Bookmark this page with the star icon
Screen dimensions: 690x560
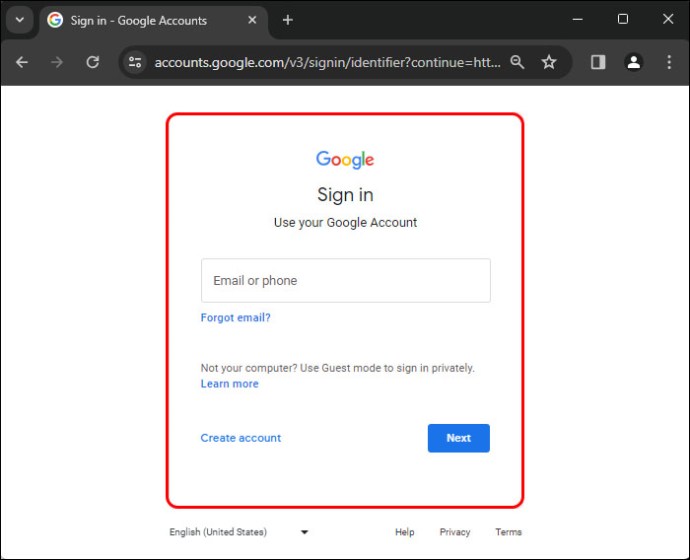coord(549,62)
